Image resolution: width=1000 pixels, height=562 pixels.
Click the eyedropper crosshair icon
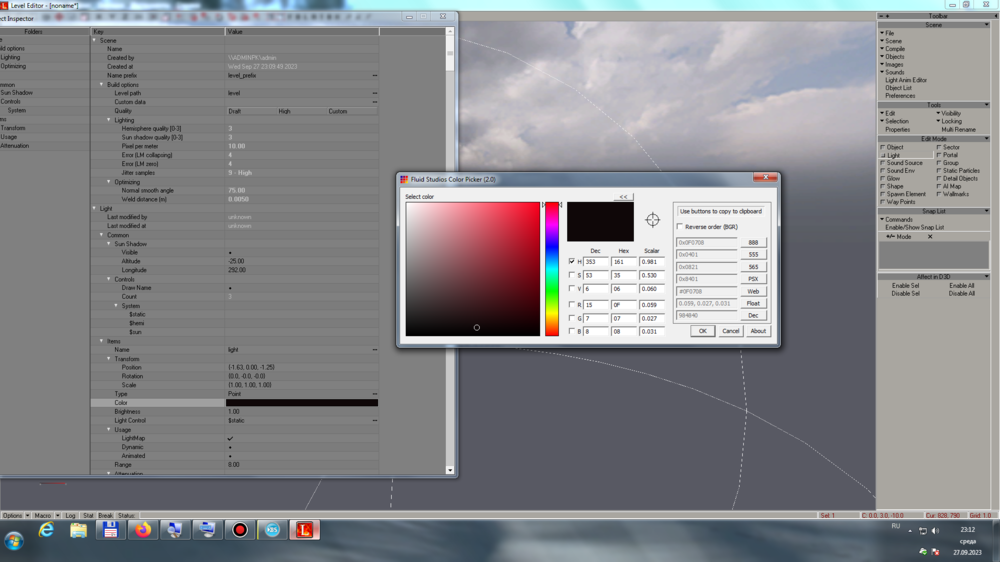652,220
